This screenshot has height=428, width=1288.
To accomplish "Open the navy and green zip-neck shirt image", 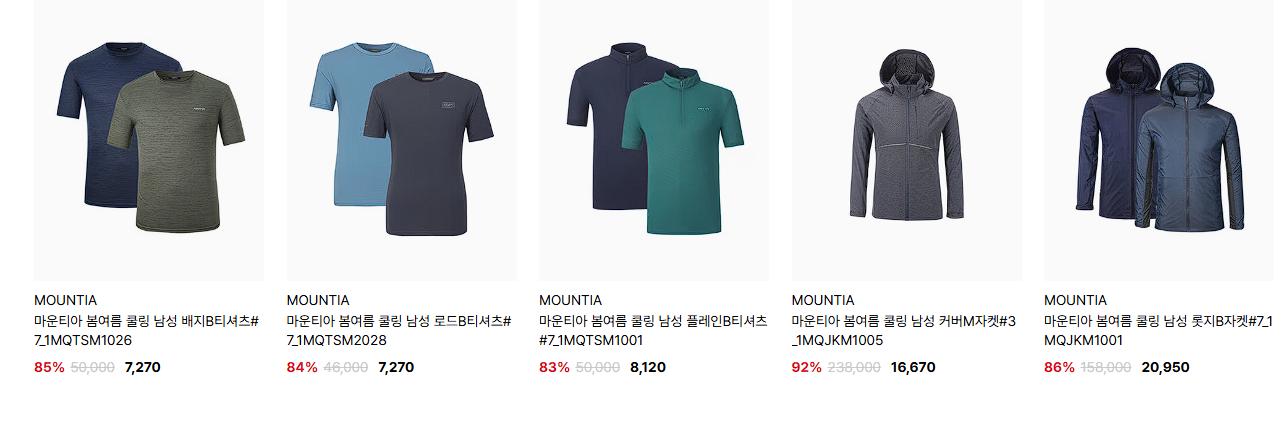I will pos(654,140).
